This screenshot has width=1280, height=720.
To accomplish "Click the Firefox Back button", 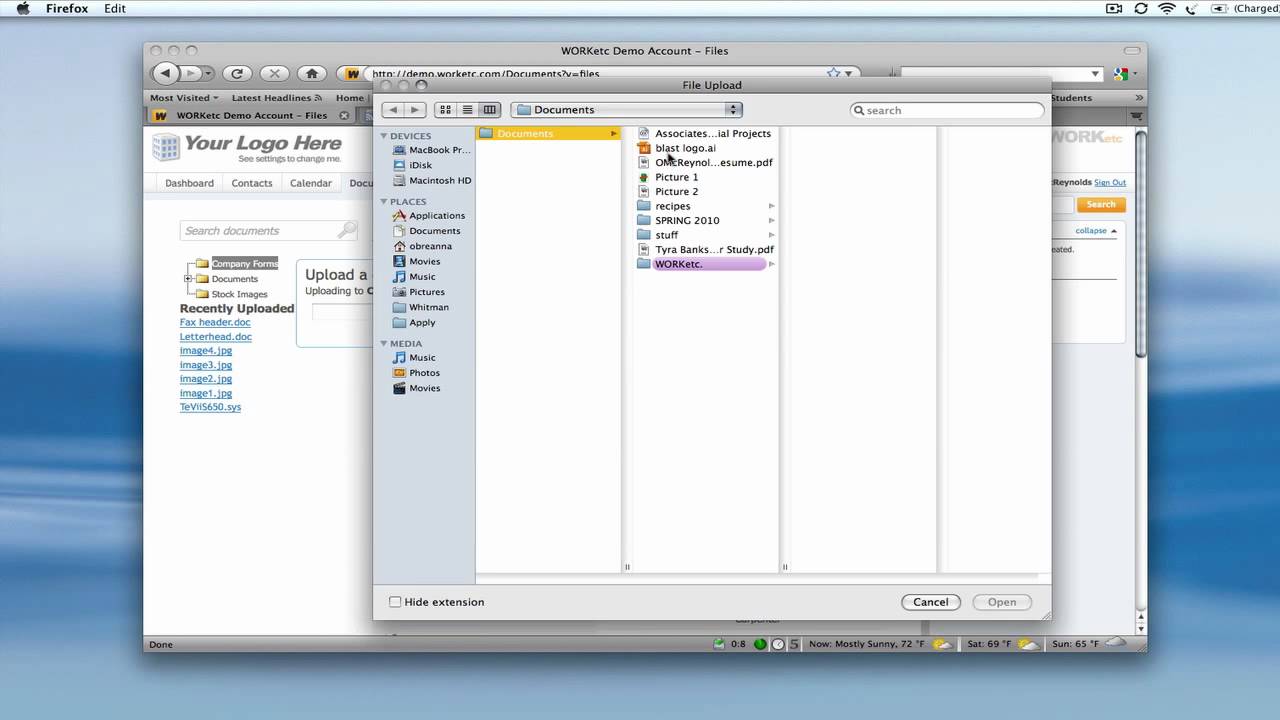I will point(165,73).
